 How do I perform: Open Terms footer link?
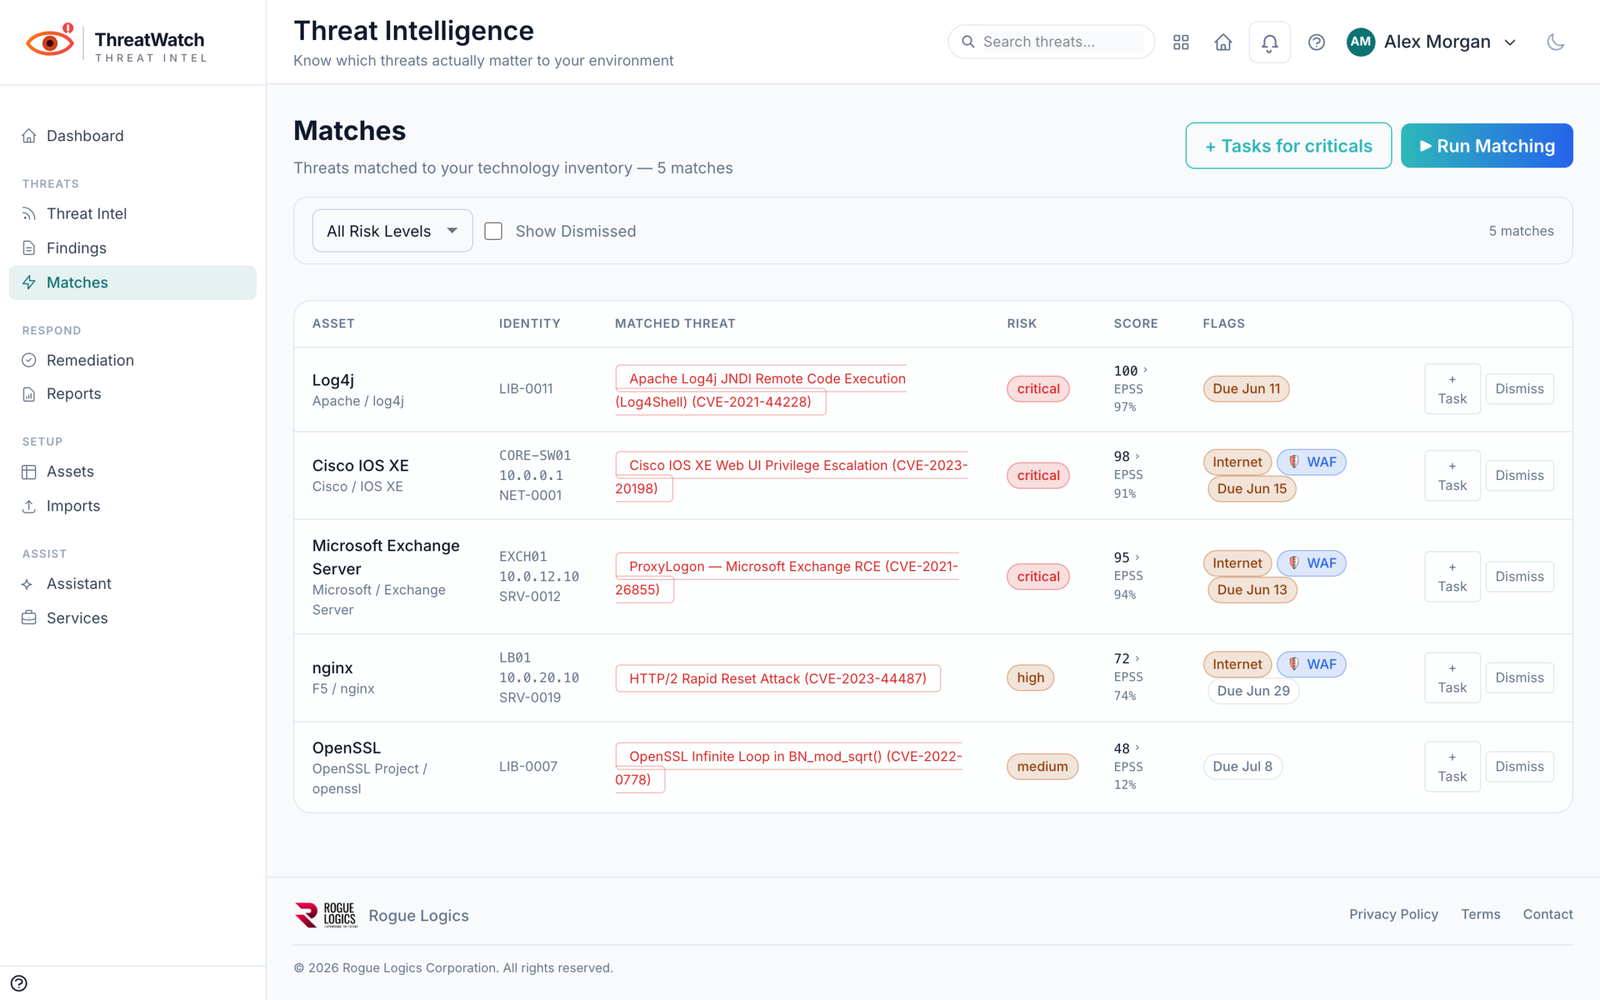point(1480,914)
